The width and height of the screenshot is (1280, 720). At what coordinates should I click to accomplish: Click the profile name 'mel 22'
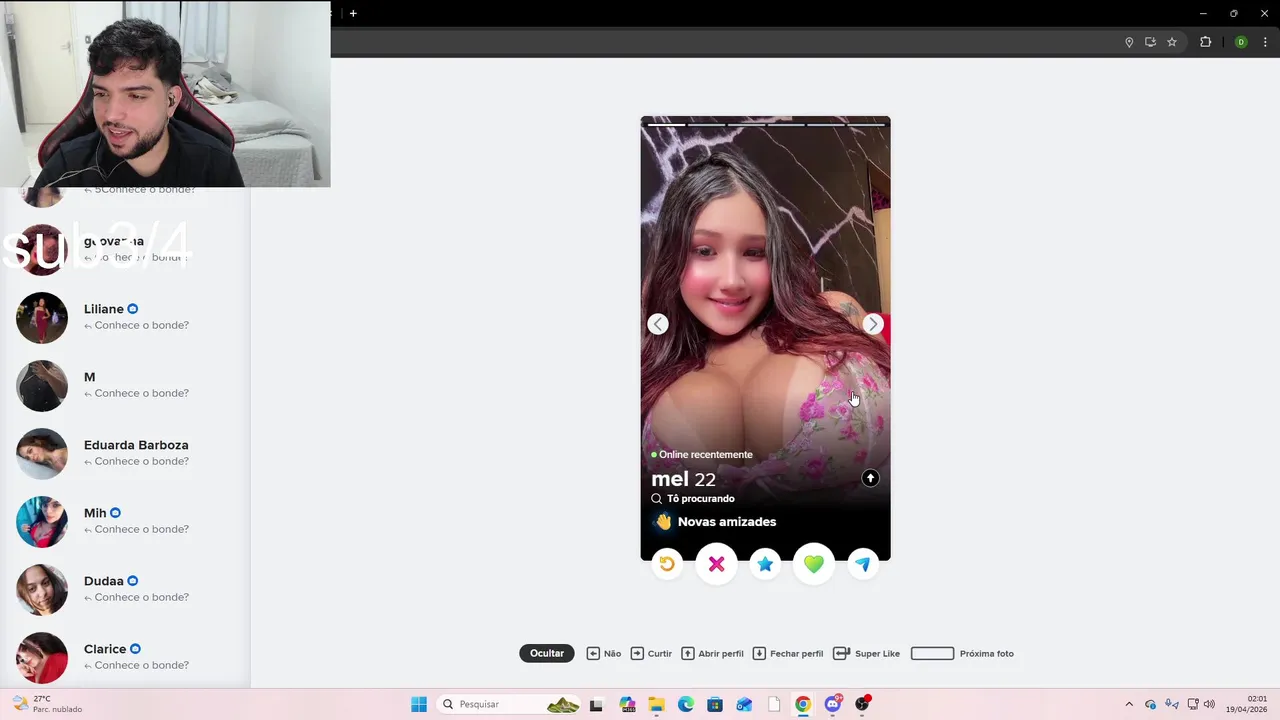(x=683, y=479)
